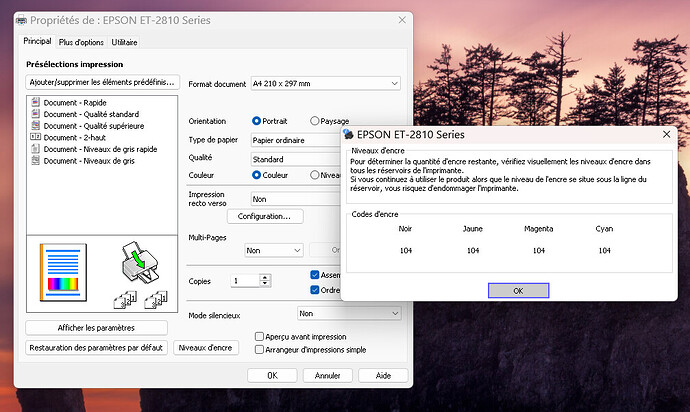Click Annuler in the Propriétés window
Screen dimensions: 690x412
tap(327, 375)
